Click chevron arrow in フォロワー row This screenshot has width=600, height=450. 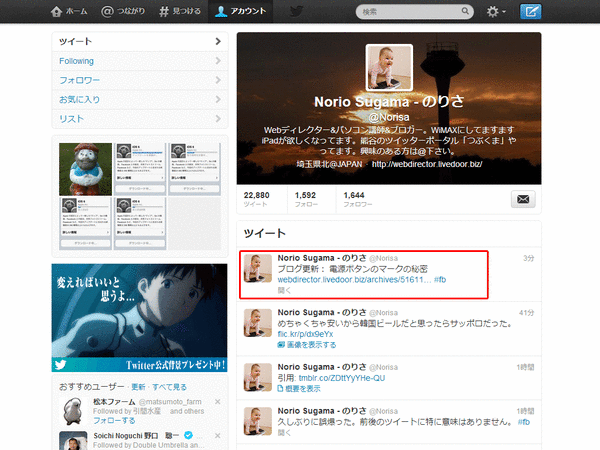click(x=218, y=80)
